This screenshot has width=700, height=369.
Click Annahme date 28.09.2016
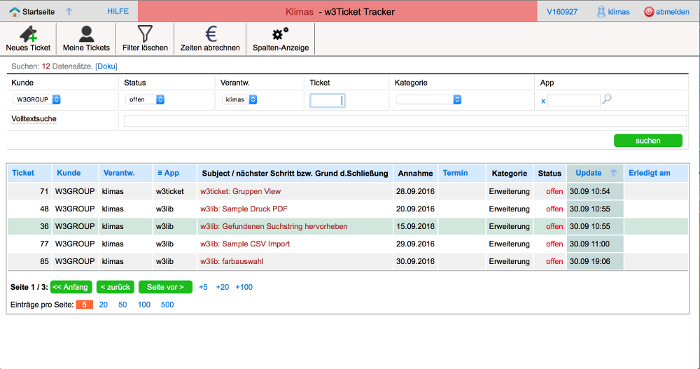[415, 191]
